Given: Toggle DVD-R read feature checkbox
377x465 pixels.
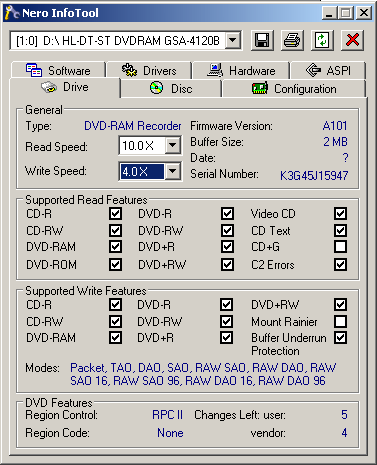Looking at the screenshot, I should click(x=227, y=213).
